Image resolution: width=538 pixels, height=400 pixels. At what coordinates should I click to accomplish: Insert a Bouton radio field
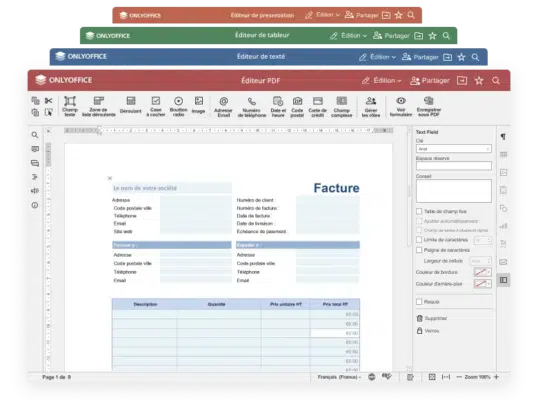pyautogui.click(x=178, y=106)
